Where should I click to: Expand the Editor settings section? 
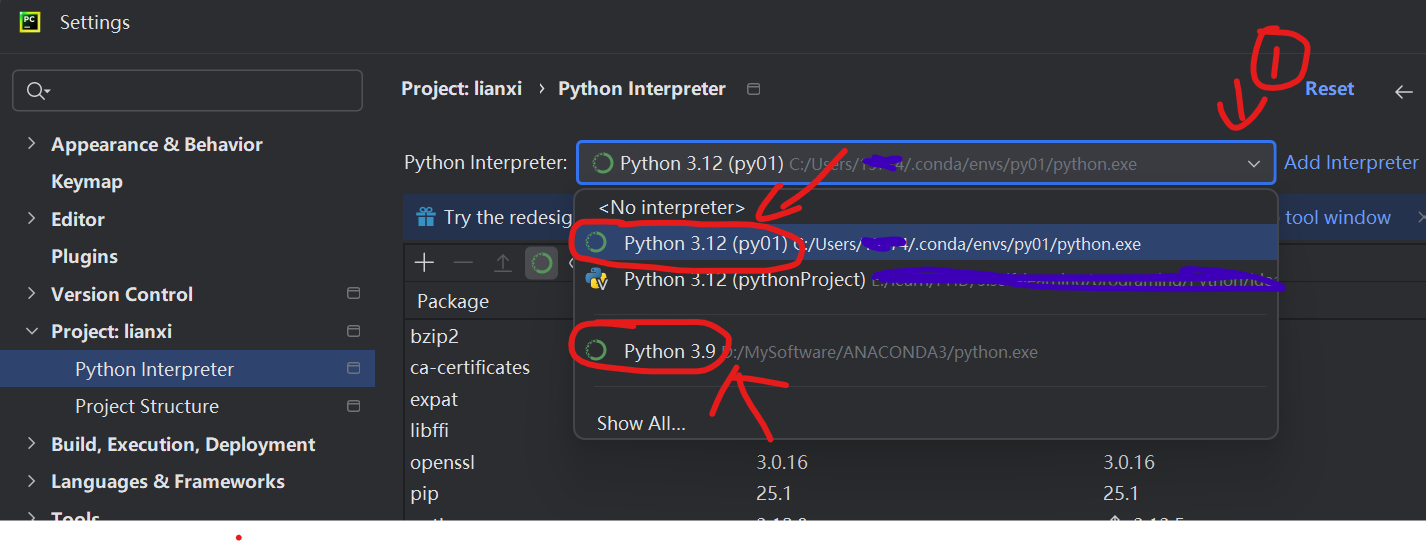[x=32, y=219]
